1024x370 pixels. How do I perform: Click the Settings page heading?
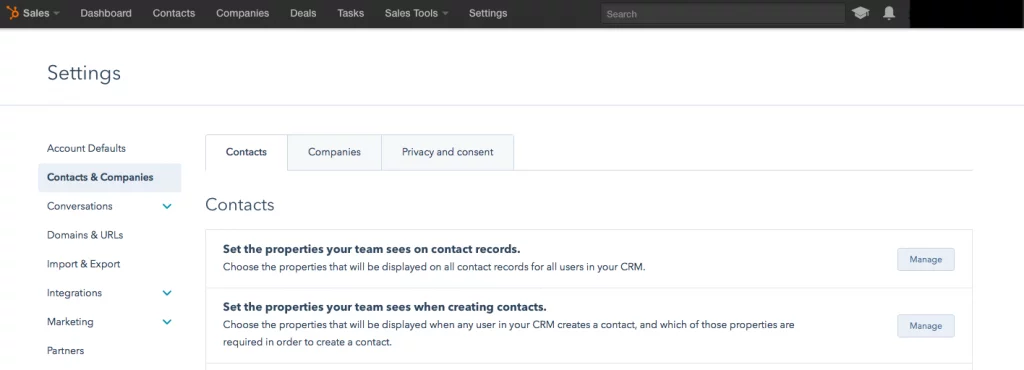tap(84, 72)
